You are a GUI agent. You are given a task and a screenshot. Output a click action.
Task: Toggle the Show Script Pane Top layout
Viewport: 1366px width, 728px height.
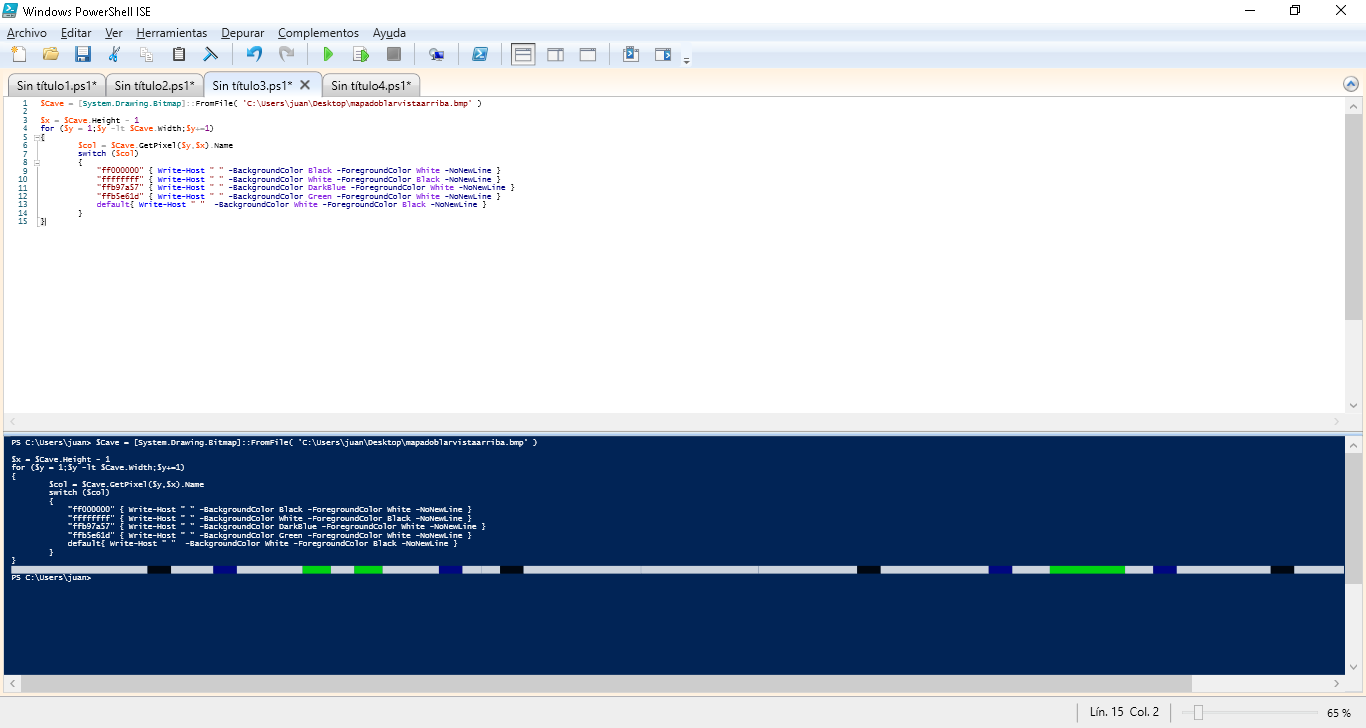click(x=523, y=54)
